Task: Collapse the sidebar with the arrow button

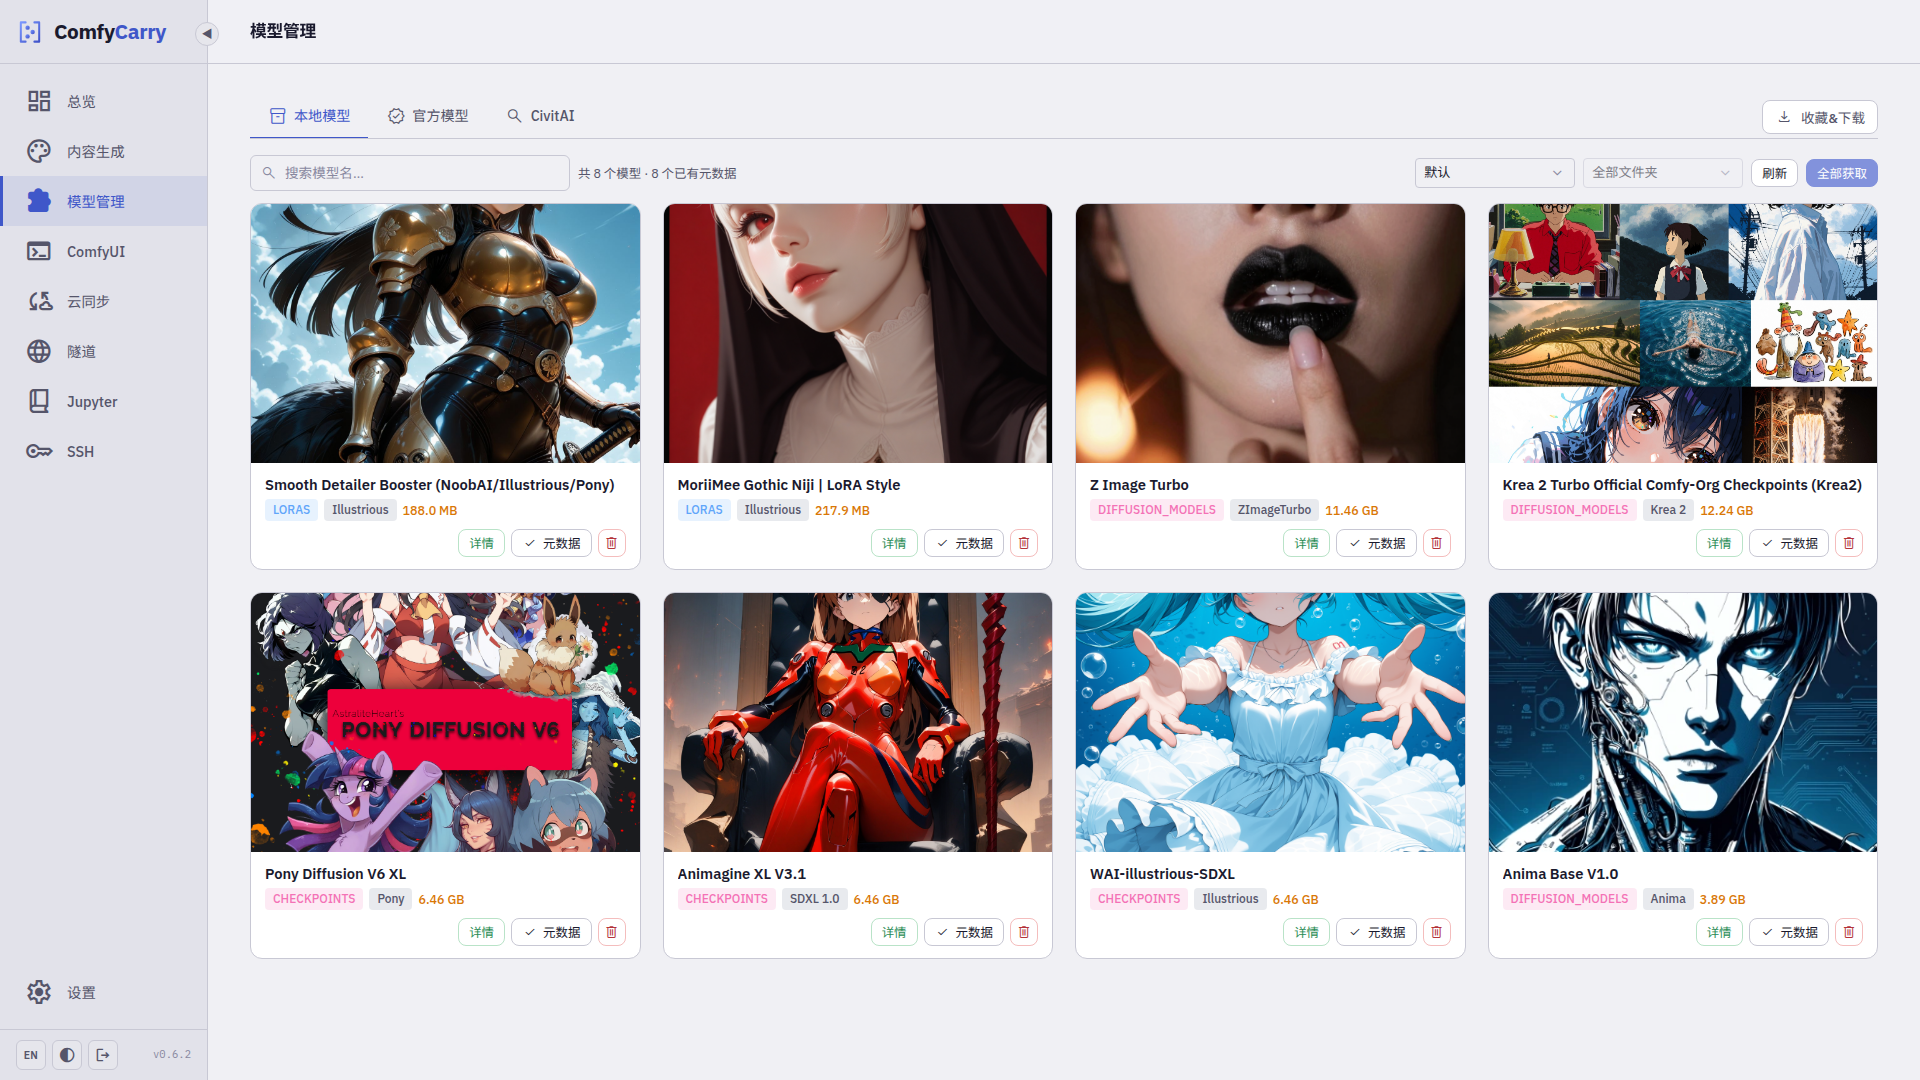Action: 207,33
